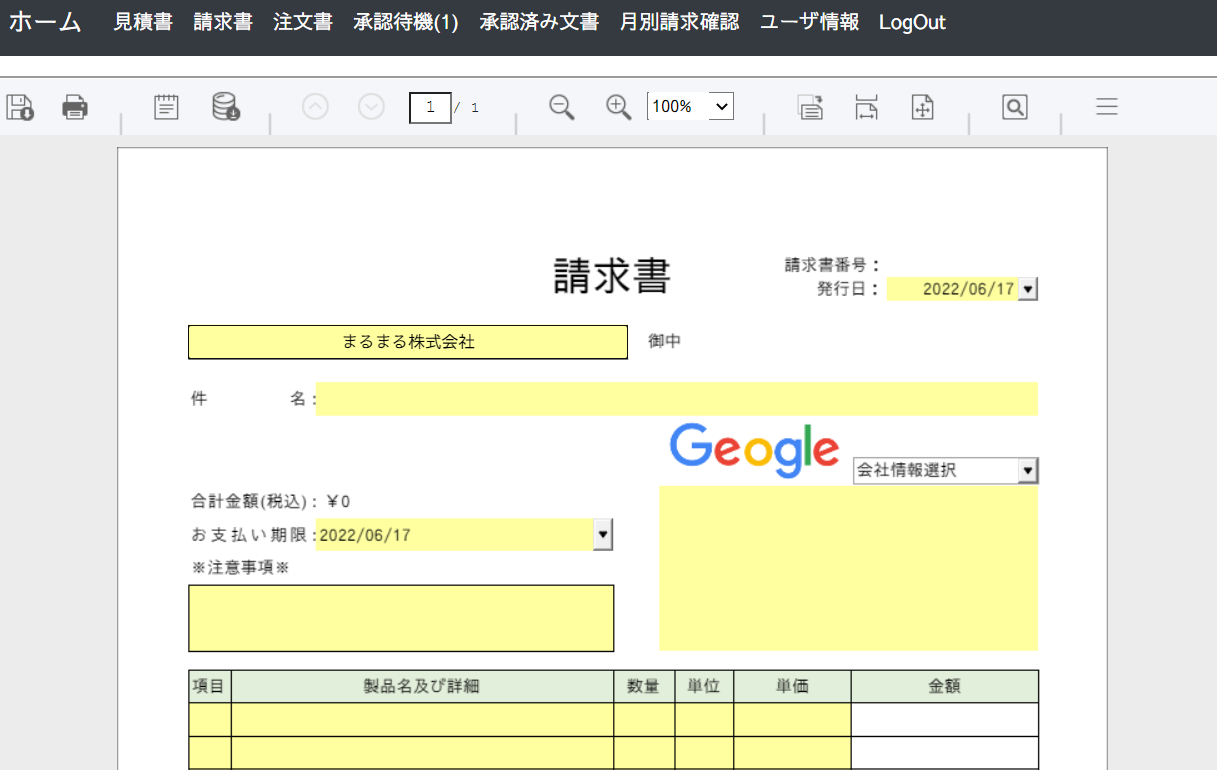Click the first row 数量 cell

645,720
